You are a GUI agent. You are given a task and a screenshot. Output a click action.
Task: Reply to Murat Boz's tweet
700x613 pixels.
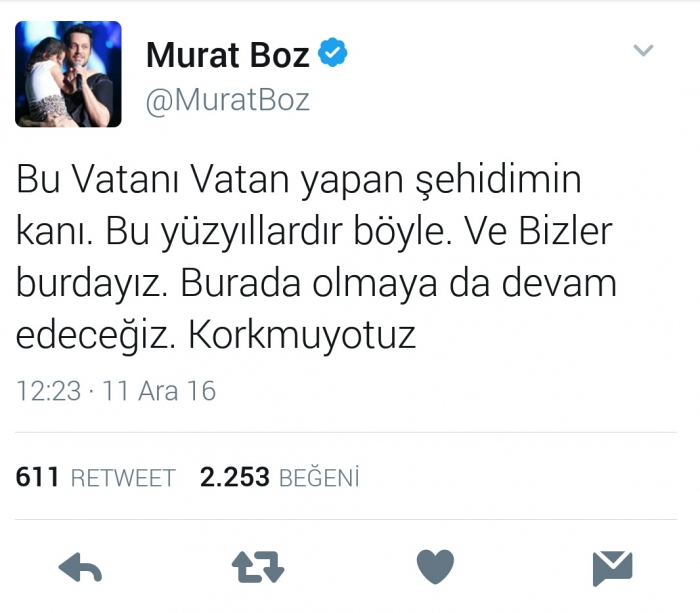[80, 567]
